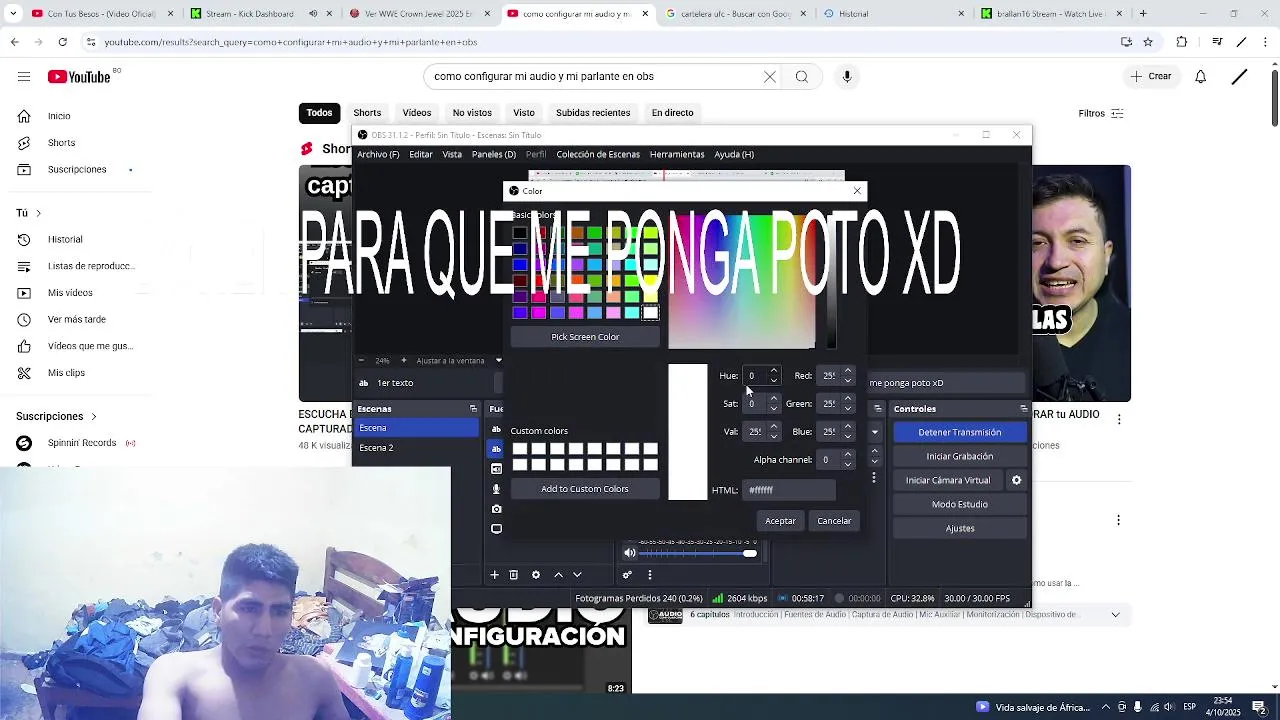Zoom in the OBS preview with plus
Image resolution: width=1280 pixels, height=720 pixels.
tap(403, 360)
